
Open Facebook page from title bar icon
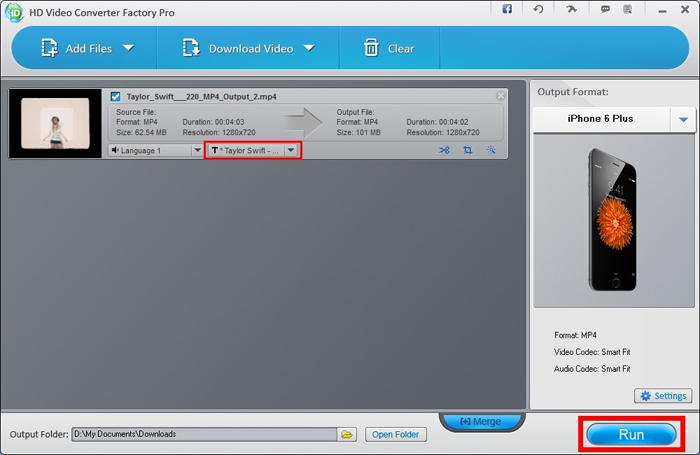pos(507,9)
